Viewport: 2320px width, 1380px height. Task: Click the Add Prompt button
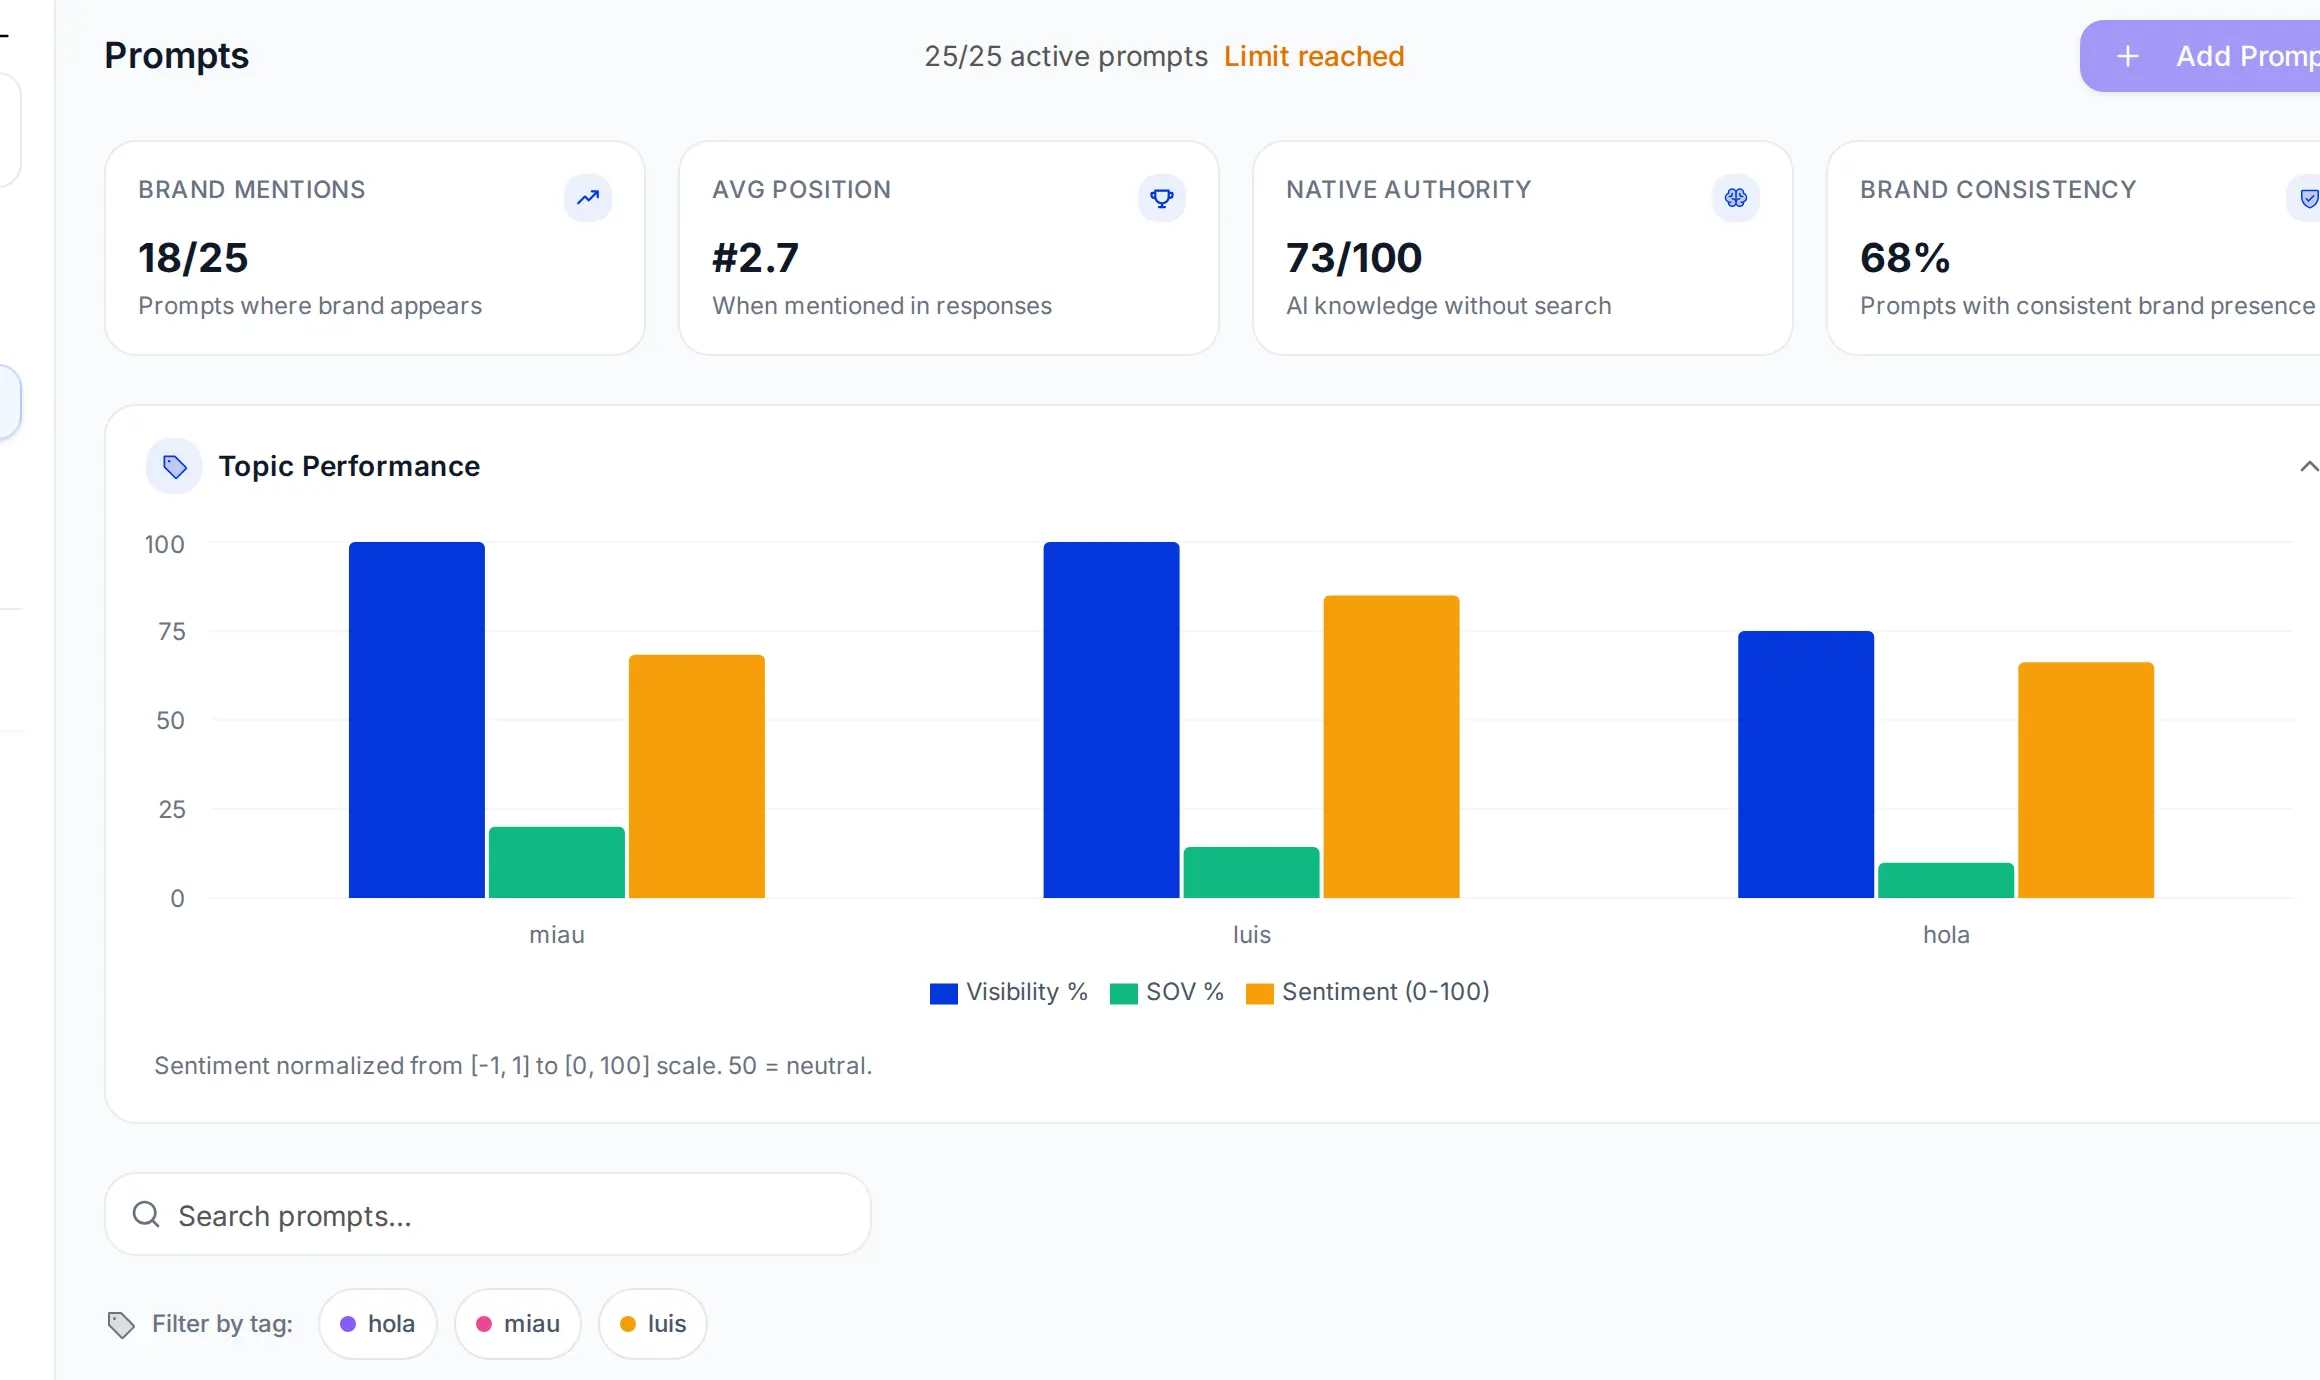point(2200,56)
